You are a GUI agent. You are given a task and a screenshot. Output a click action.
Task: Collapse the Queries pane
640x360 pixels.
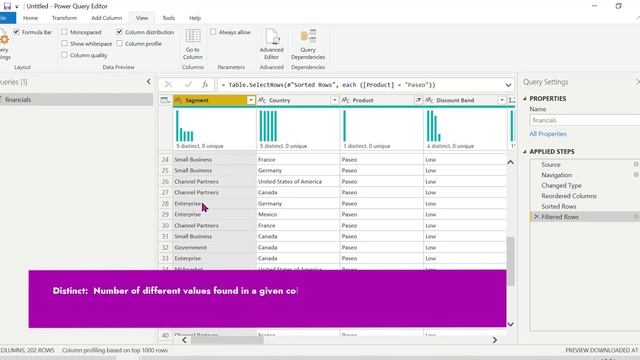[x=149, y=82]
